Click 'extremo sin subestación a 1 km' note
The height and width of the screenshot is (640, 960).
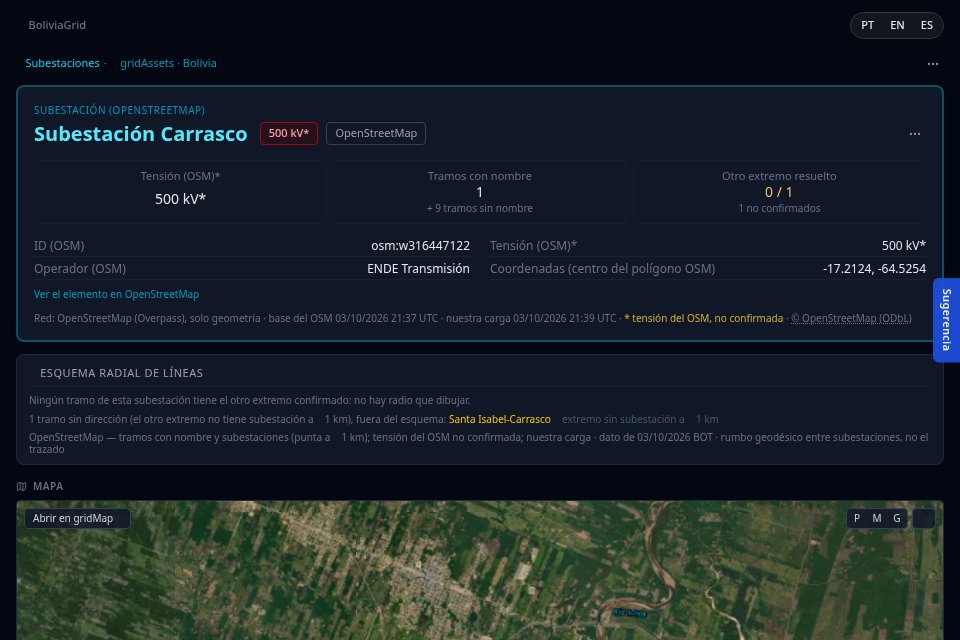click(x=640, y=420)
